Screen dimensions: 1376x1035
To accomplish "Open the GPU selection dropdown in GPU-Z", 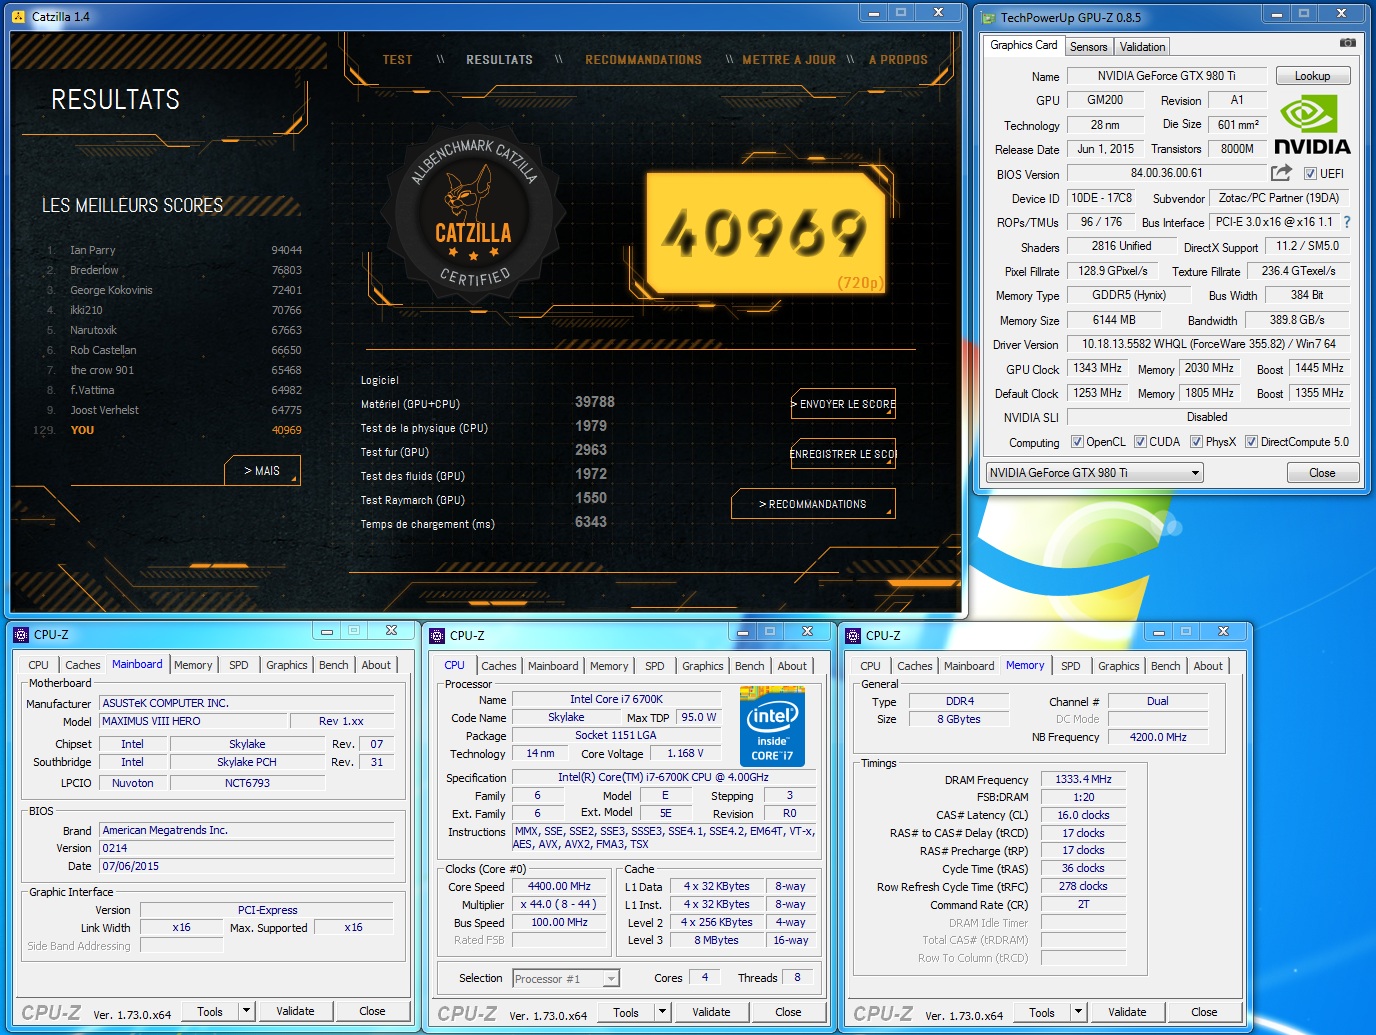I will tap(1094, 473).
